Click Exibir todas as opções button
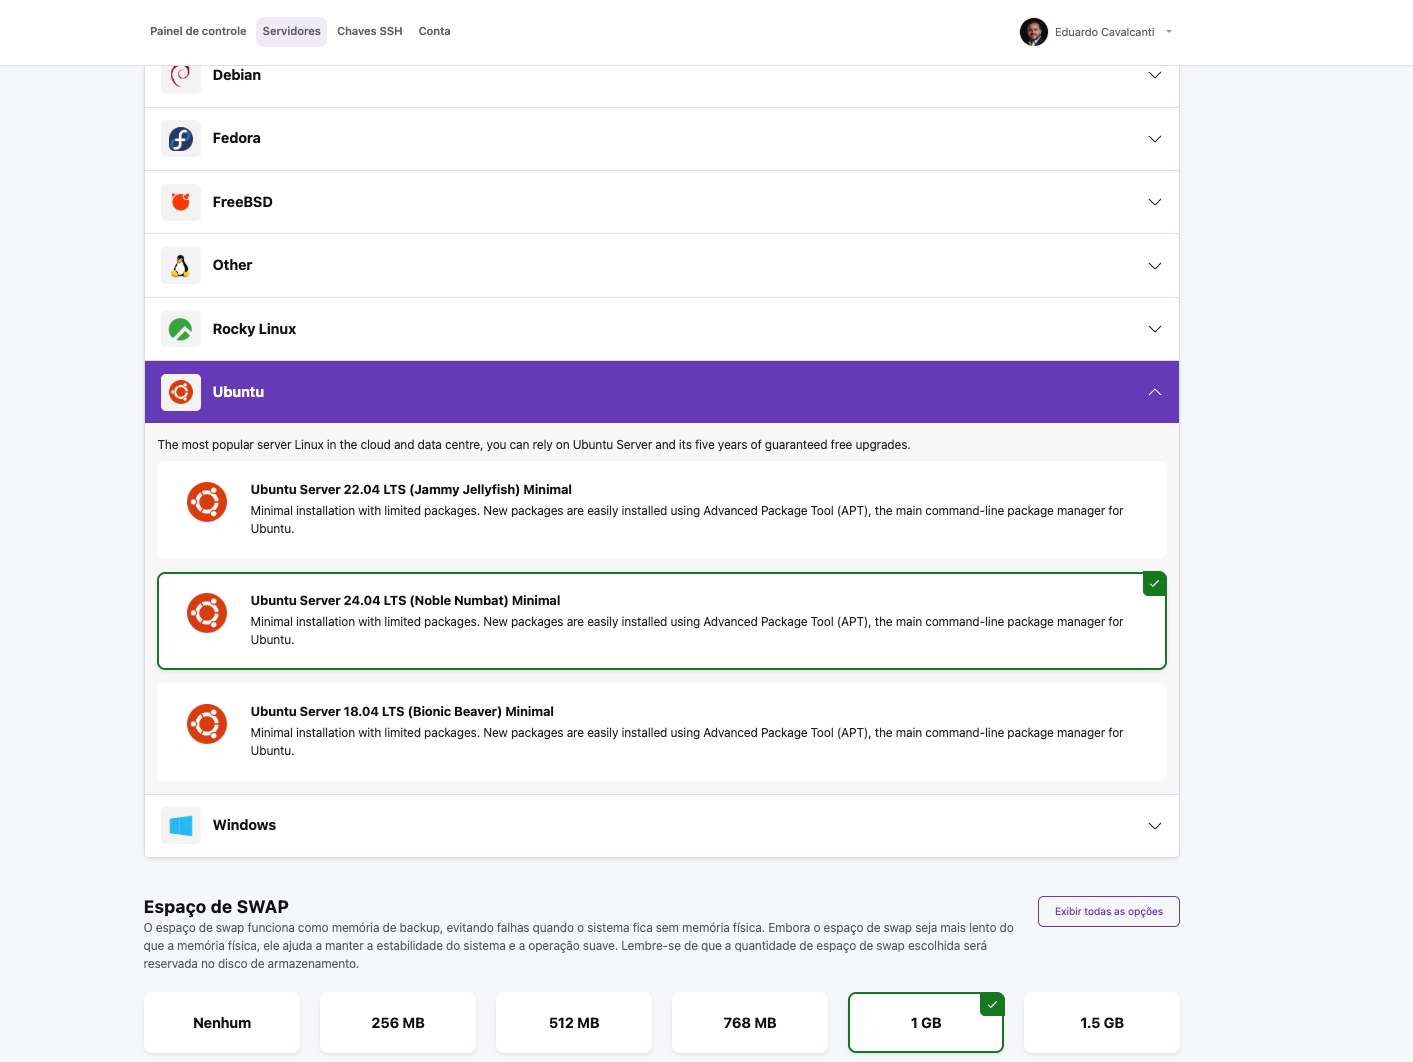1413x1062 pixels. coord(1109,912)
